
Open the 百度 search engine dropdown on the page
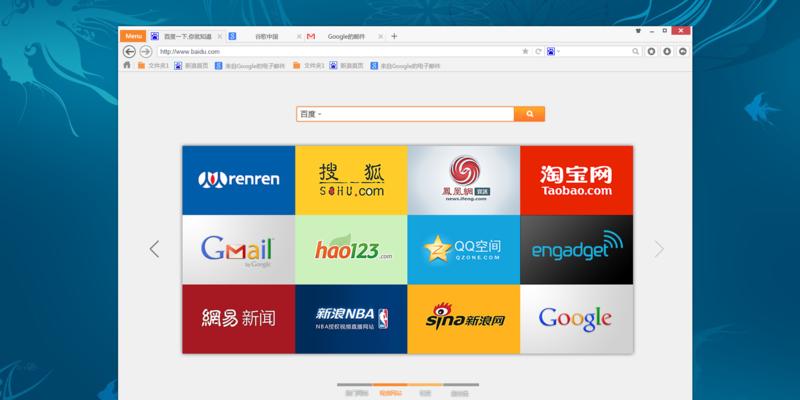[x=311, y=114]
